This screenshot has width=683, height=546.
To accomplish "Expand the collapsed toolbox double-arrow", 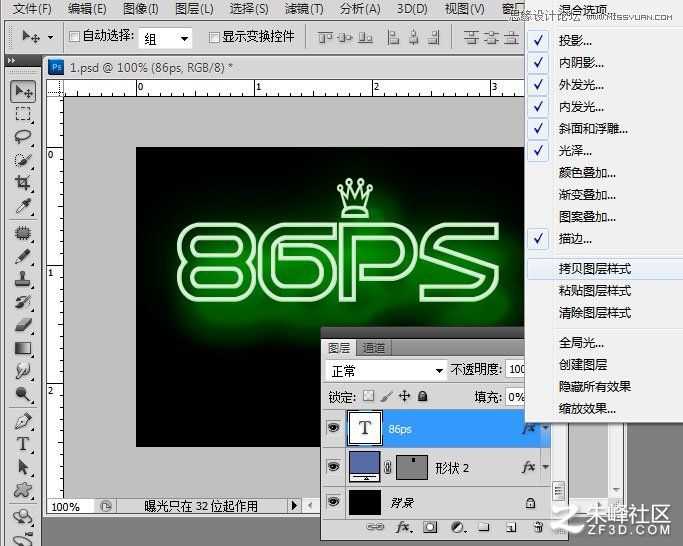I will (11, 61).
